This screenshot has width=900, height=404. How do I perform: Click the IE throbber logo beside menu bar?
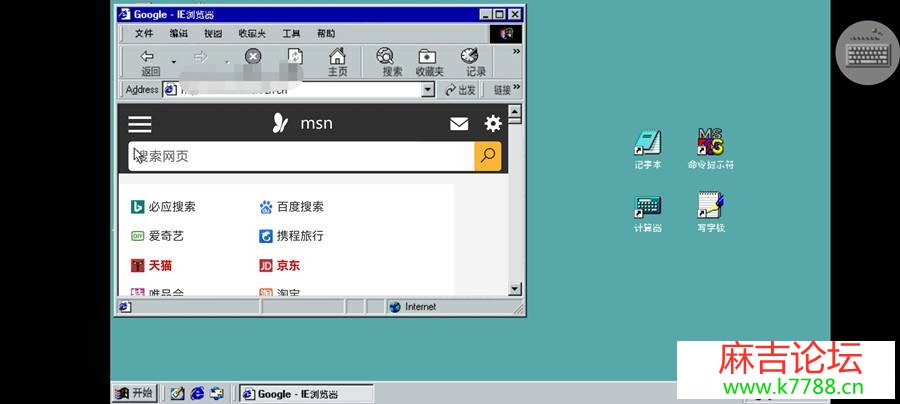click(506, 34)
